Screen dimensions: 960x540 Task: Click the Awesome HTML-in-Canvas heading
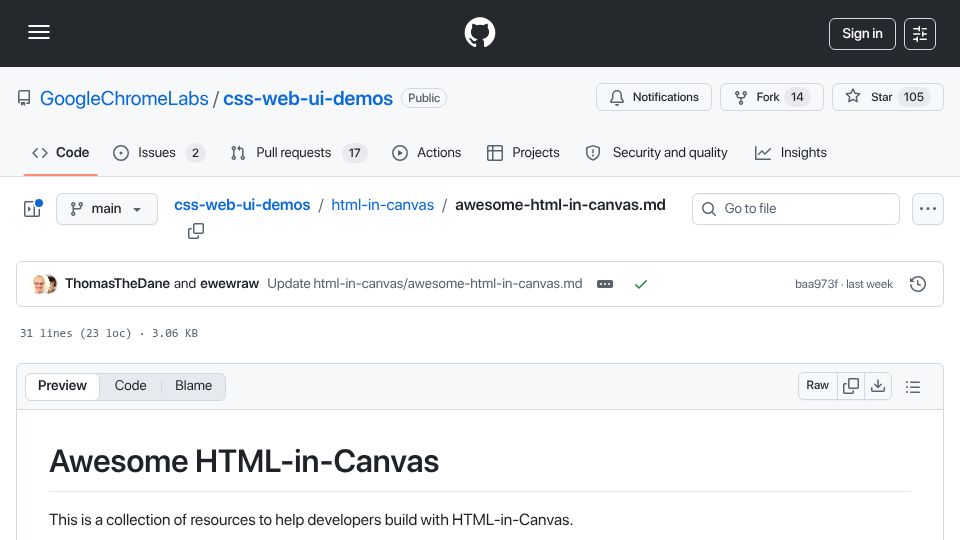[x=244, y=461]
